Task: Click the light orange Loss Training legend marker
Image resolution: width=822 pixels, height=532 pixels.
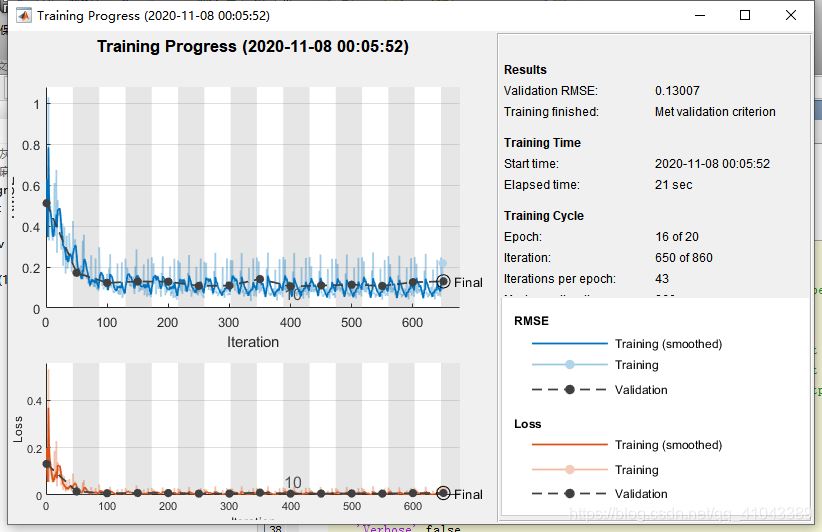Action: click(x=569, y=469)
